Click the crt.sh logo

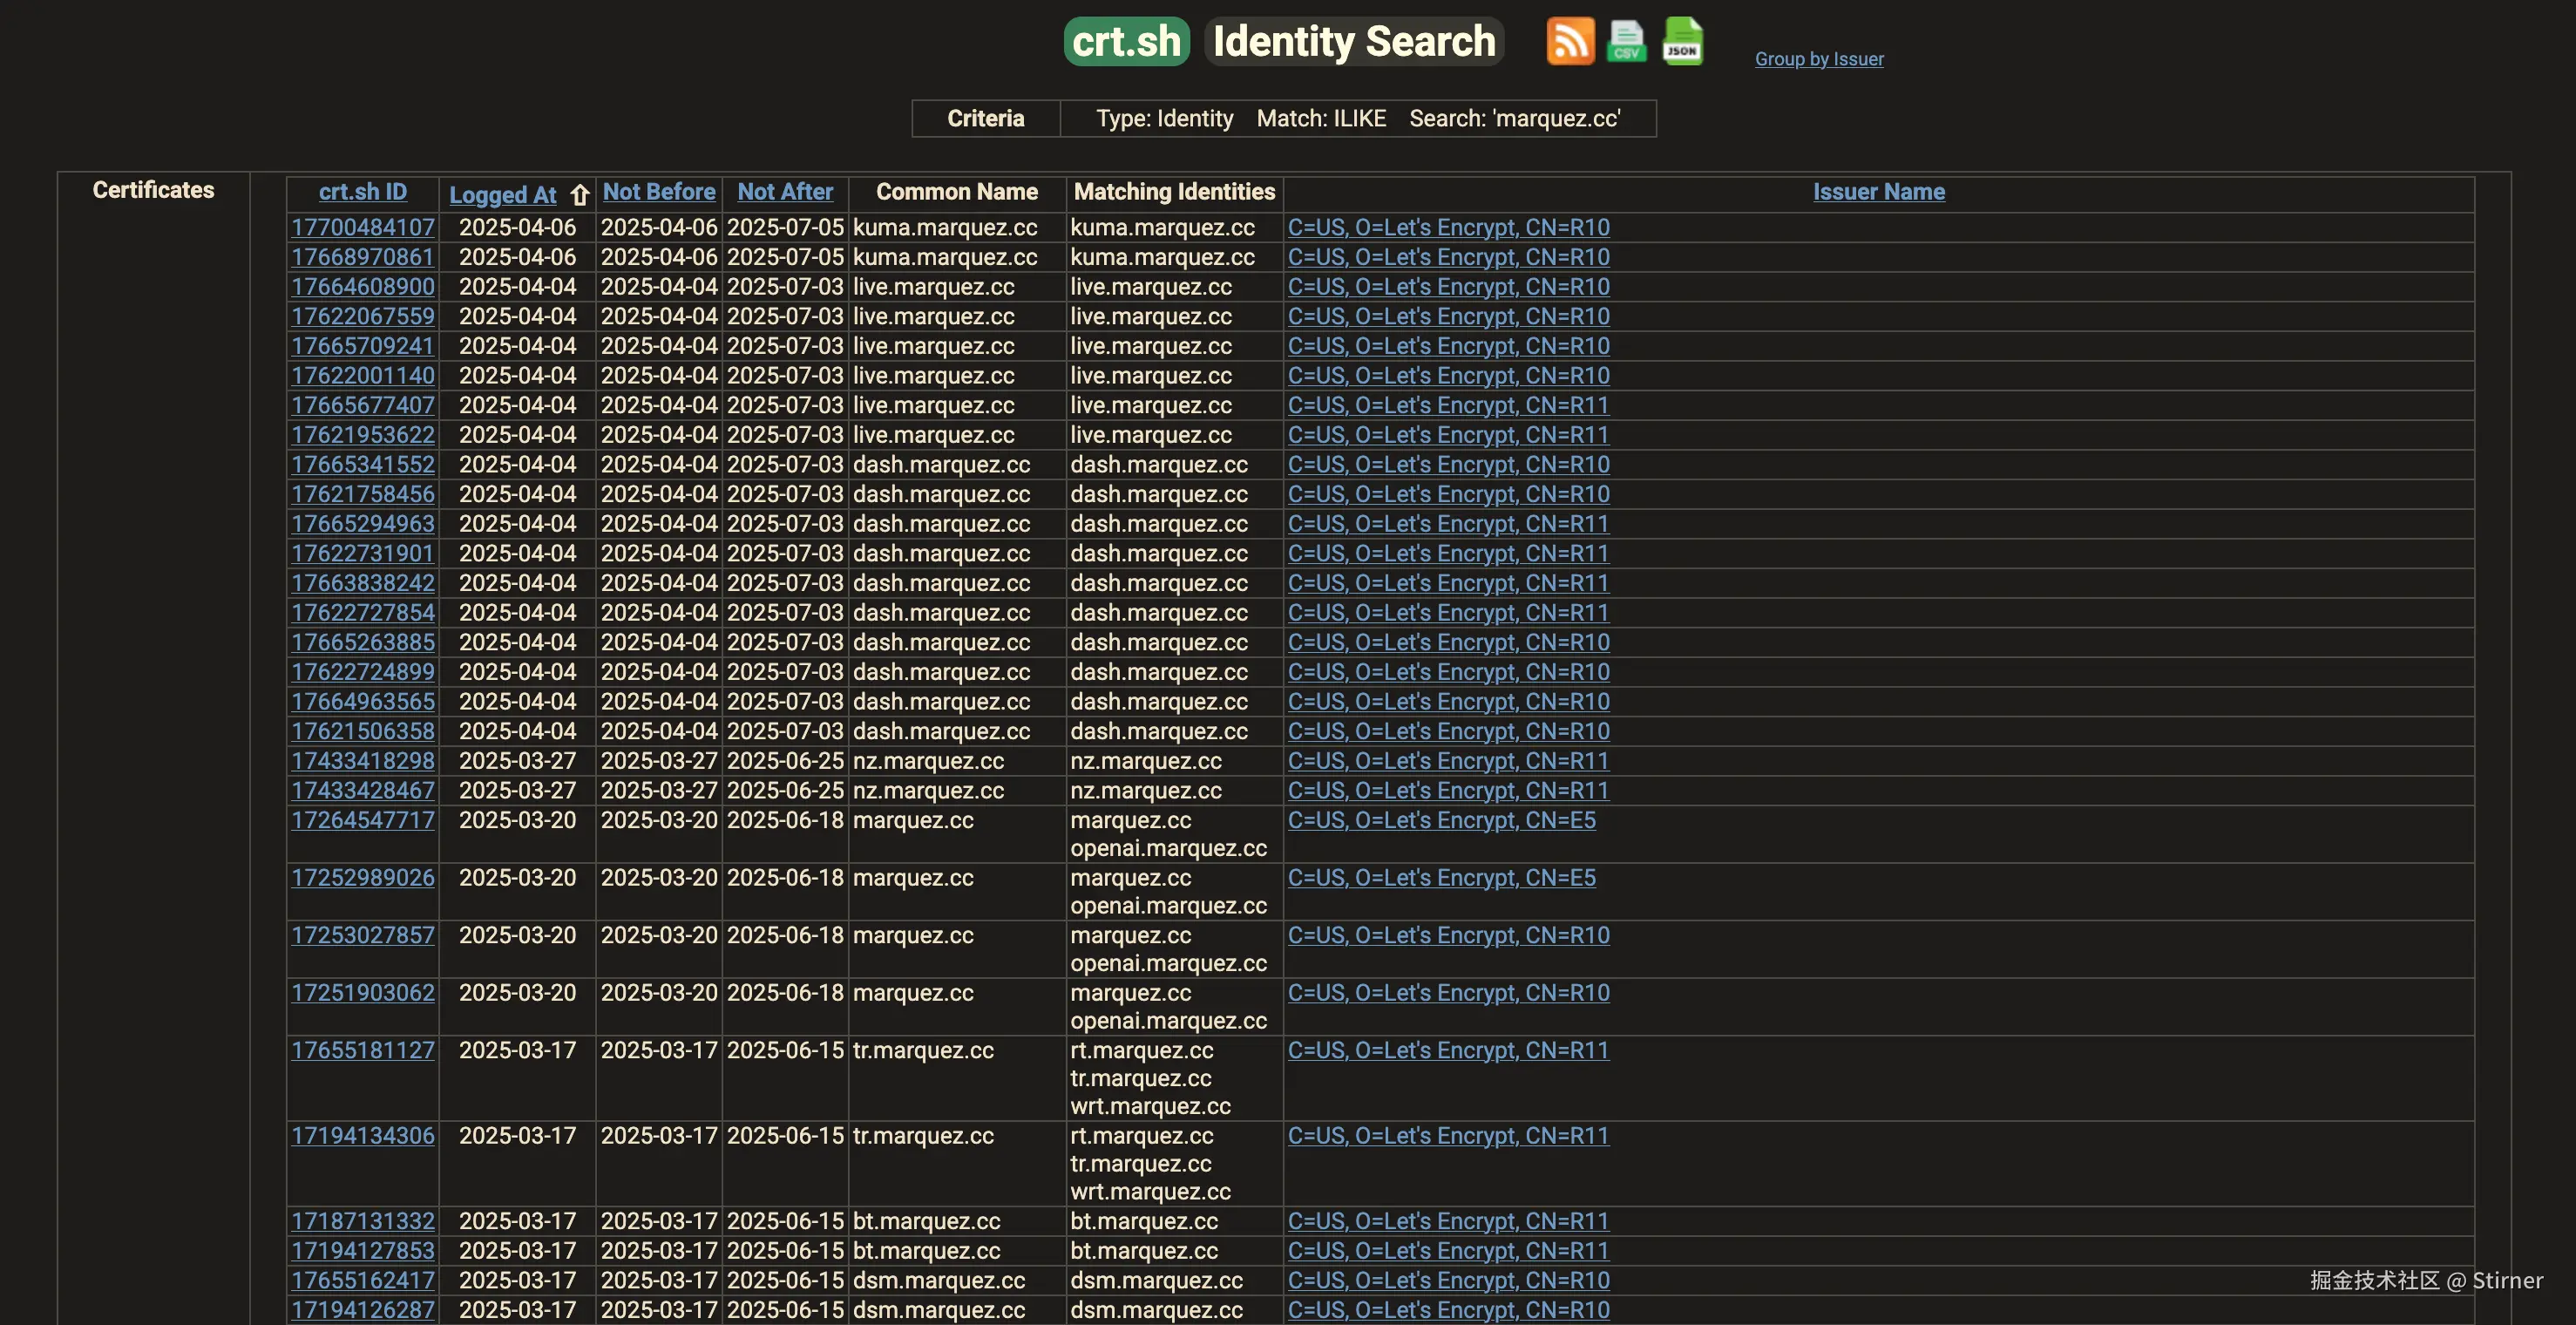point(1126,41)
